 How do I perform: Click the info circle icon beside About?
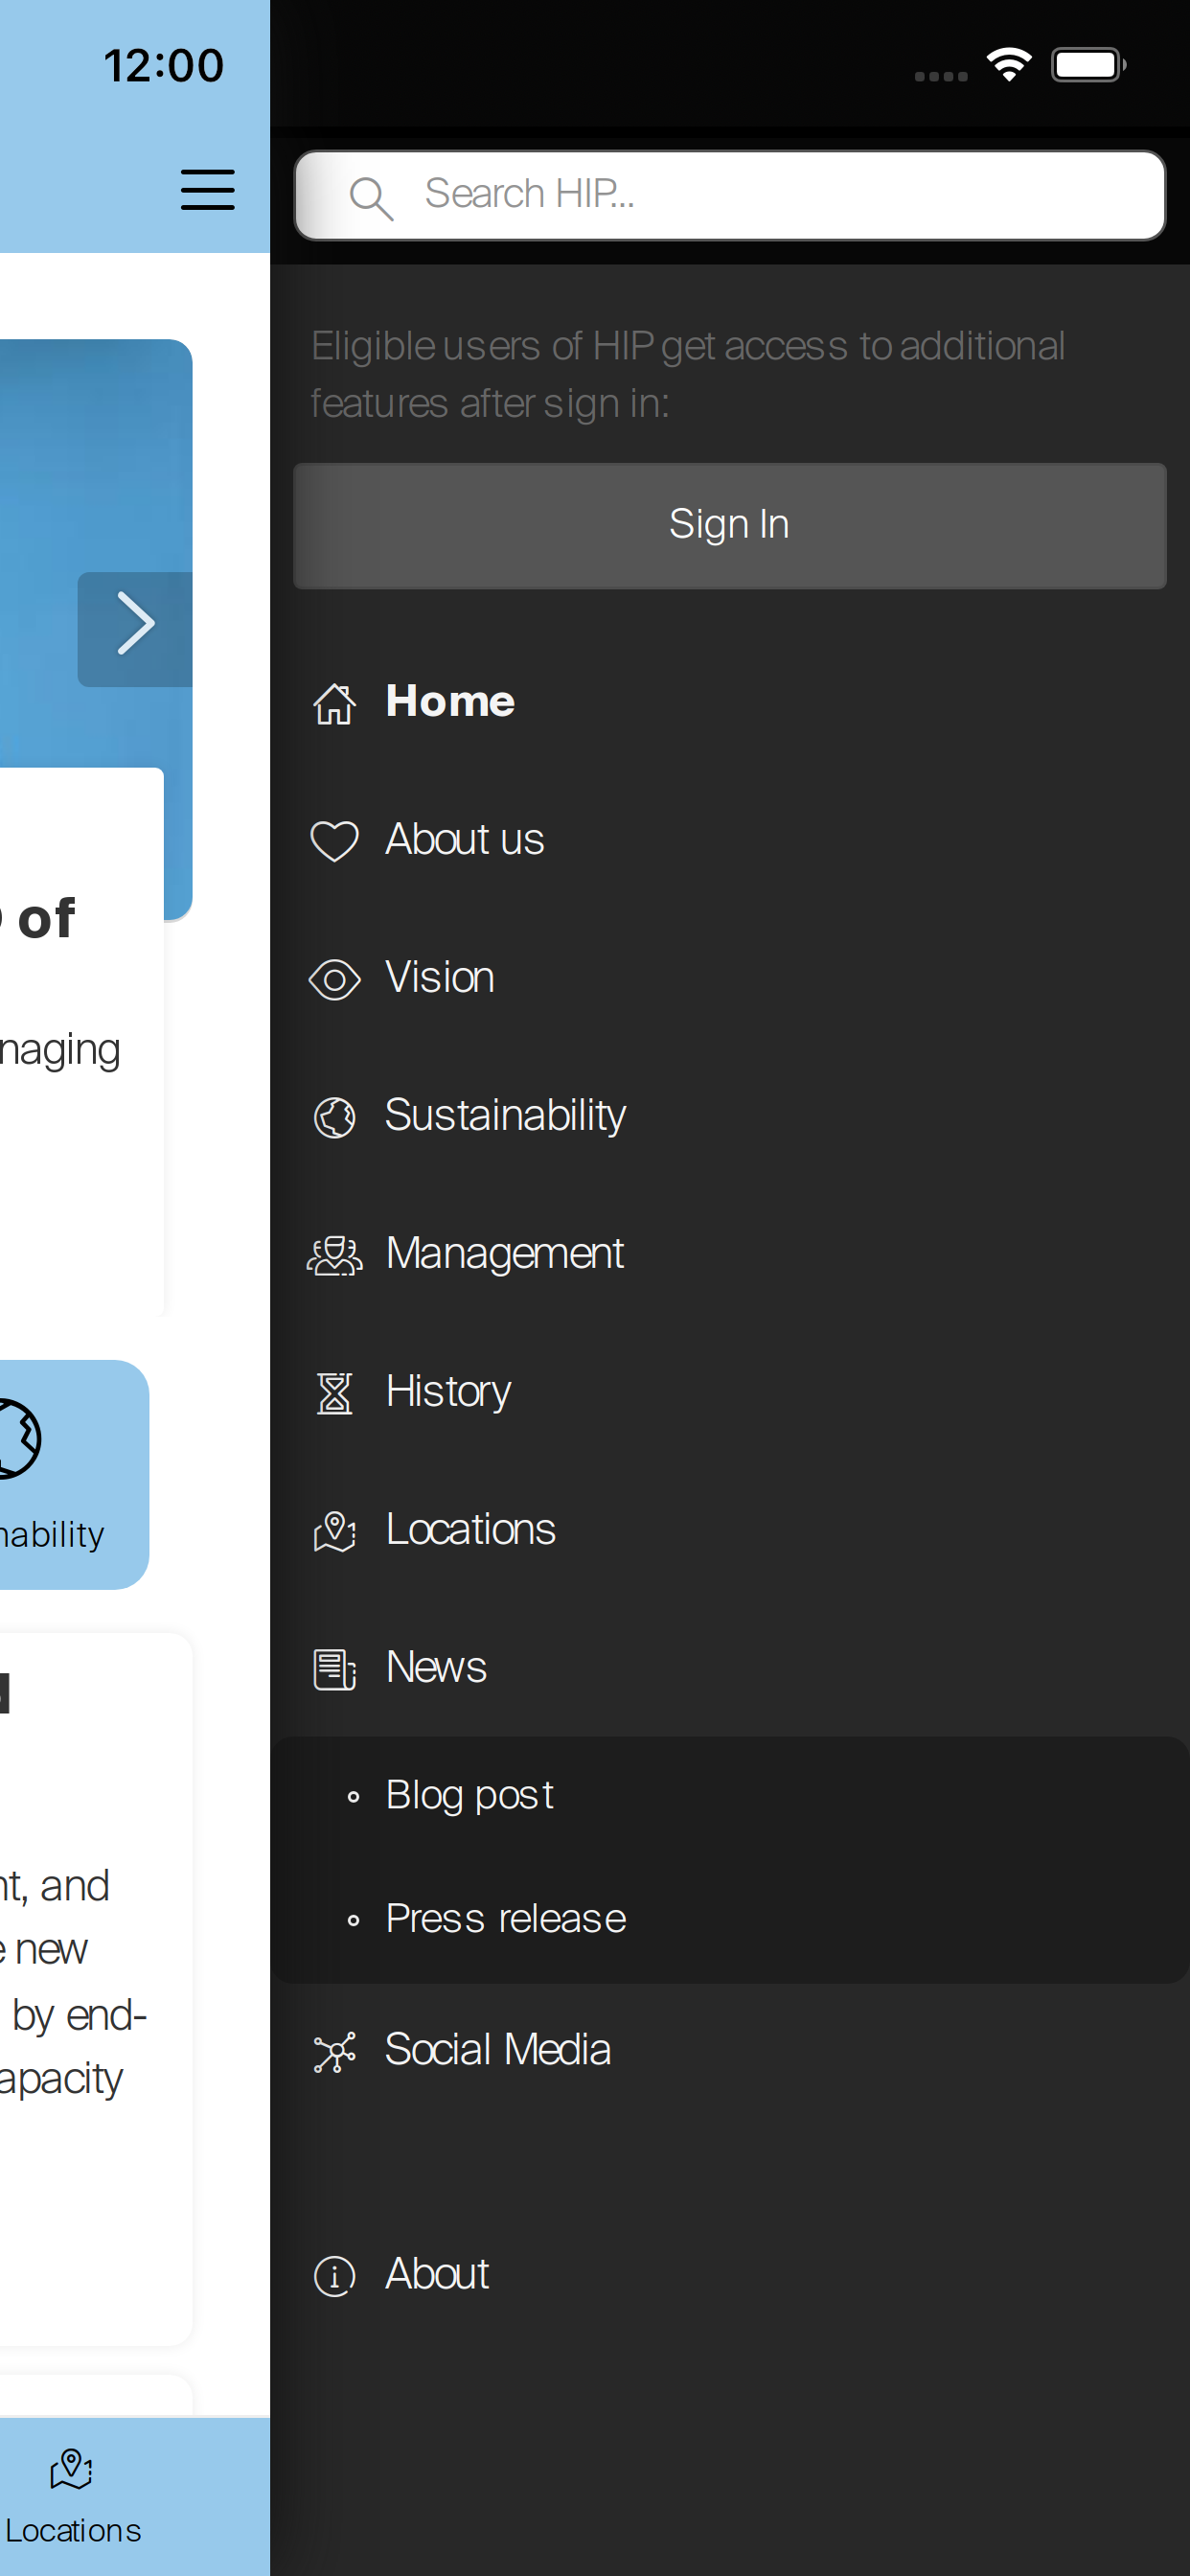click(334, 2276)
